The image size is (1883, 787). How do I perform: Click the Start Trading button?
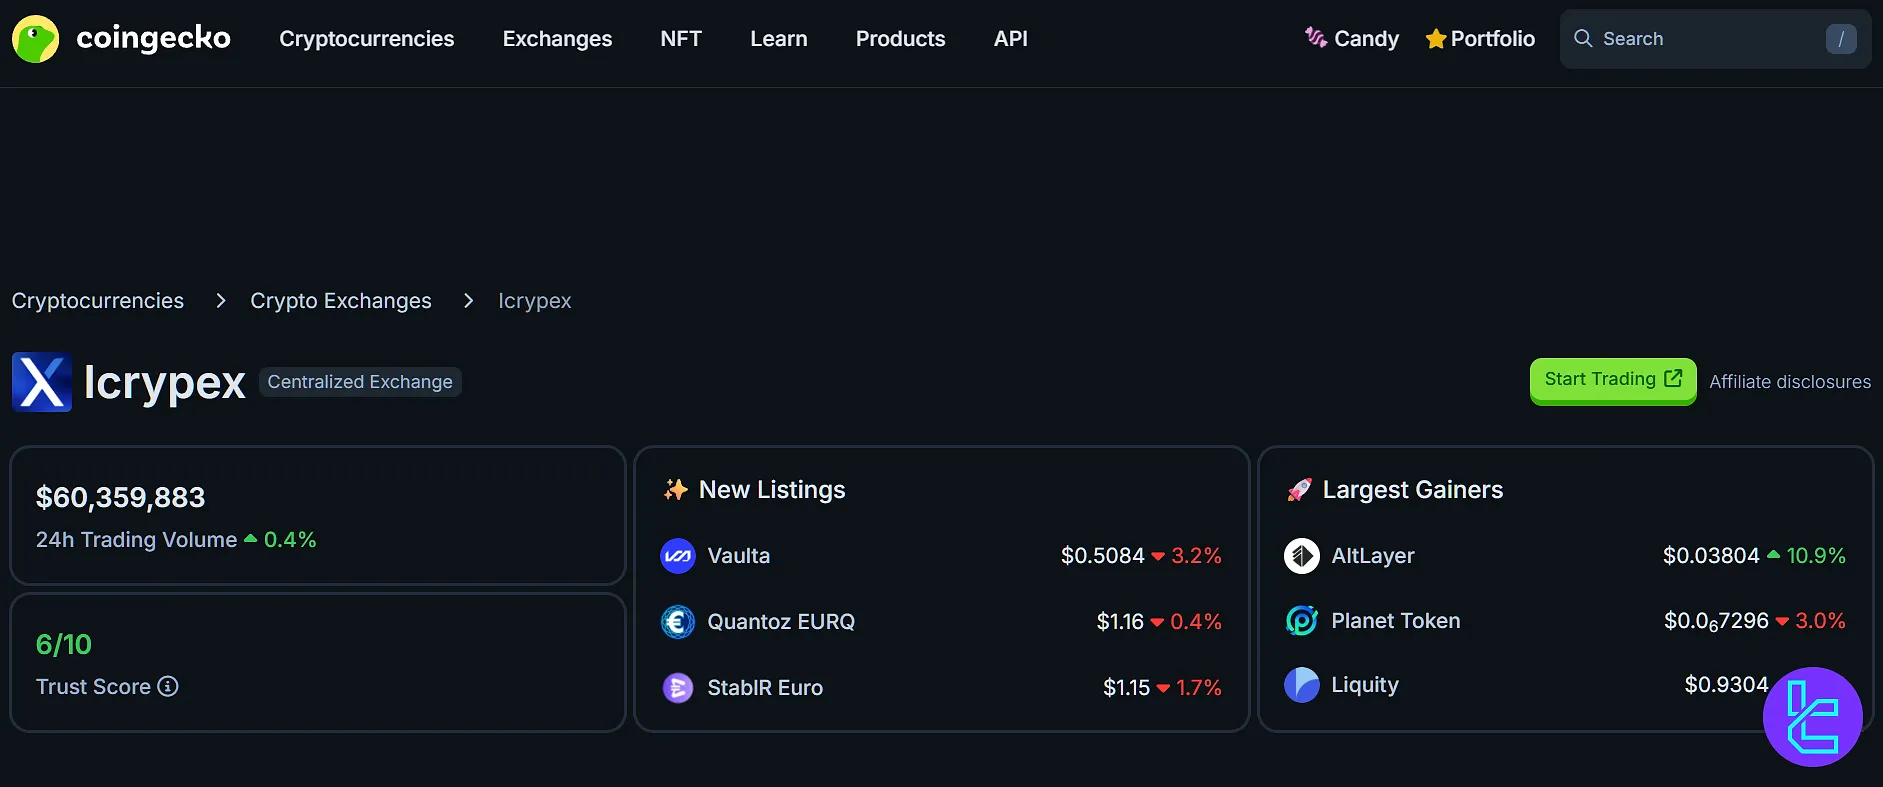[1613, 380]
